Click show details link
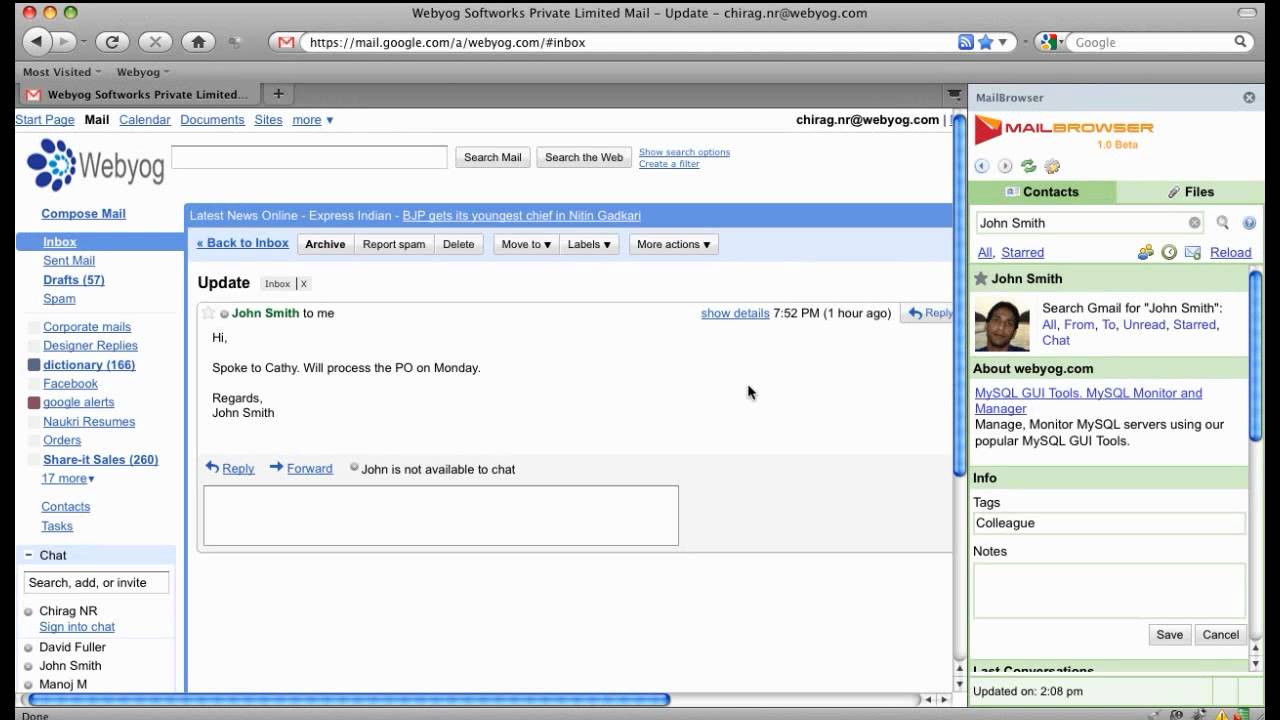 pos(735,313)
